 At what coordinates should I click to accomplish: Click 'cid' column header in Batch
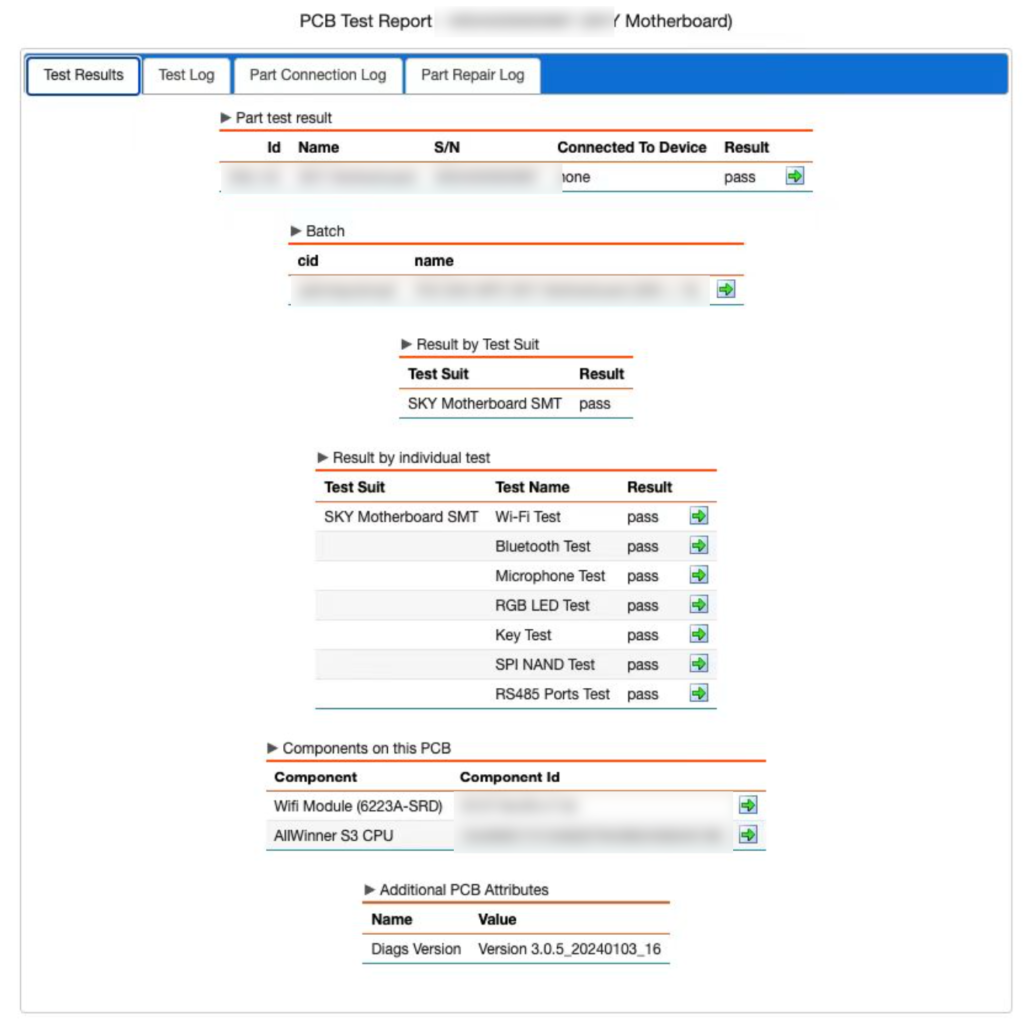308,261
